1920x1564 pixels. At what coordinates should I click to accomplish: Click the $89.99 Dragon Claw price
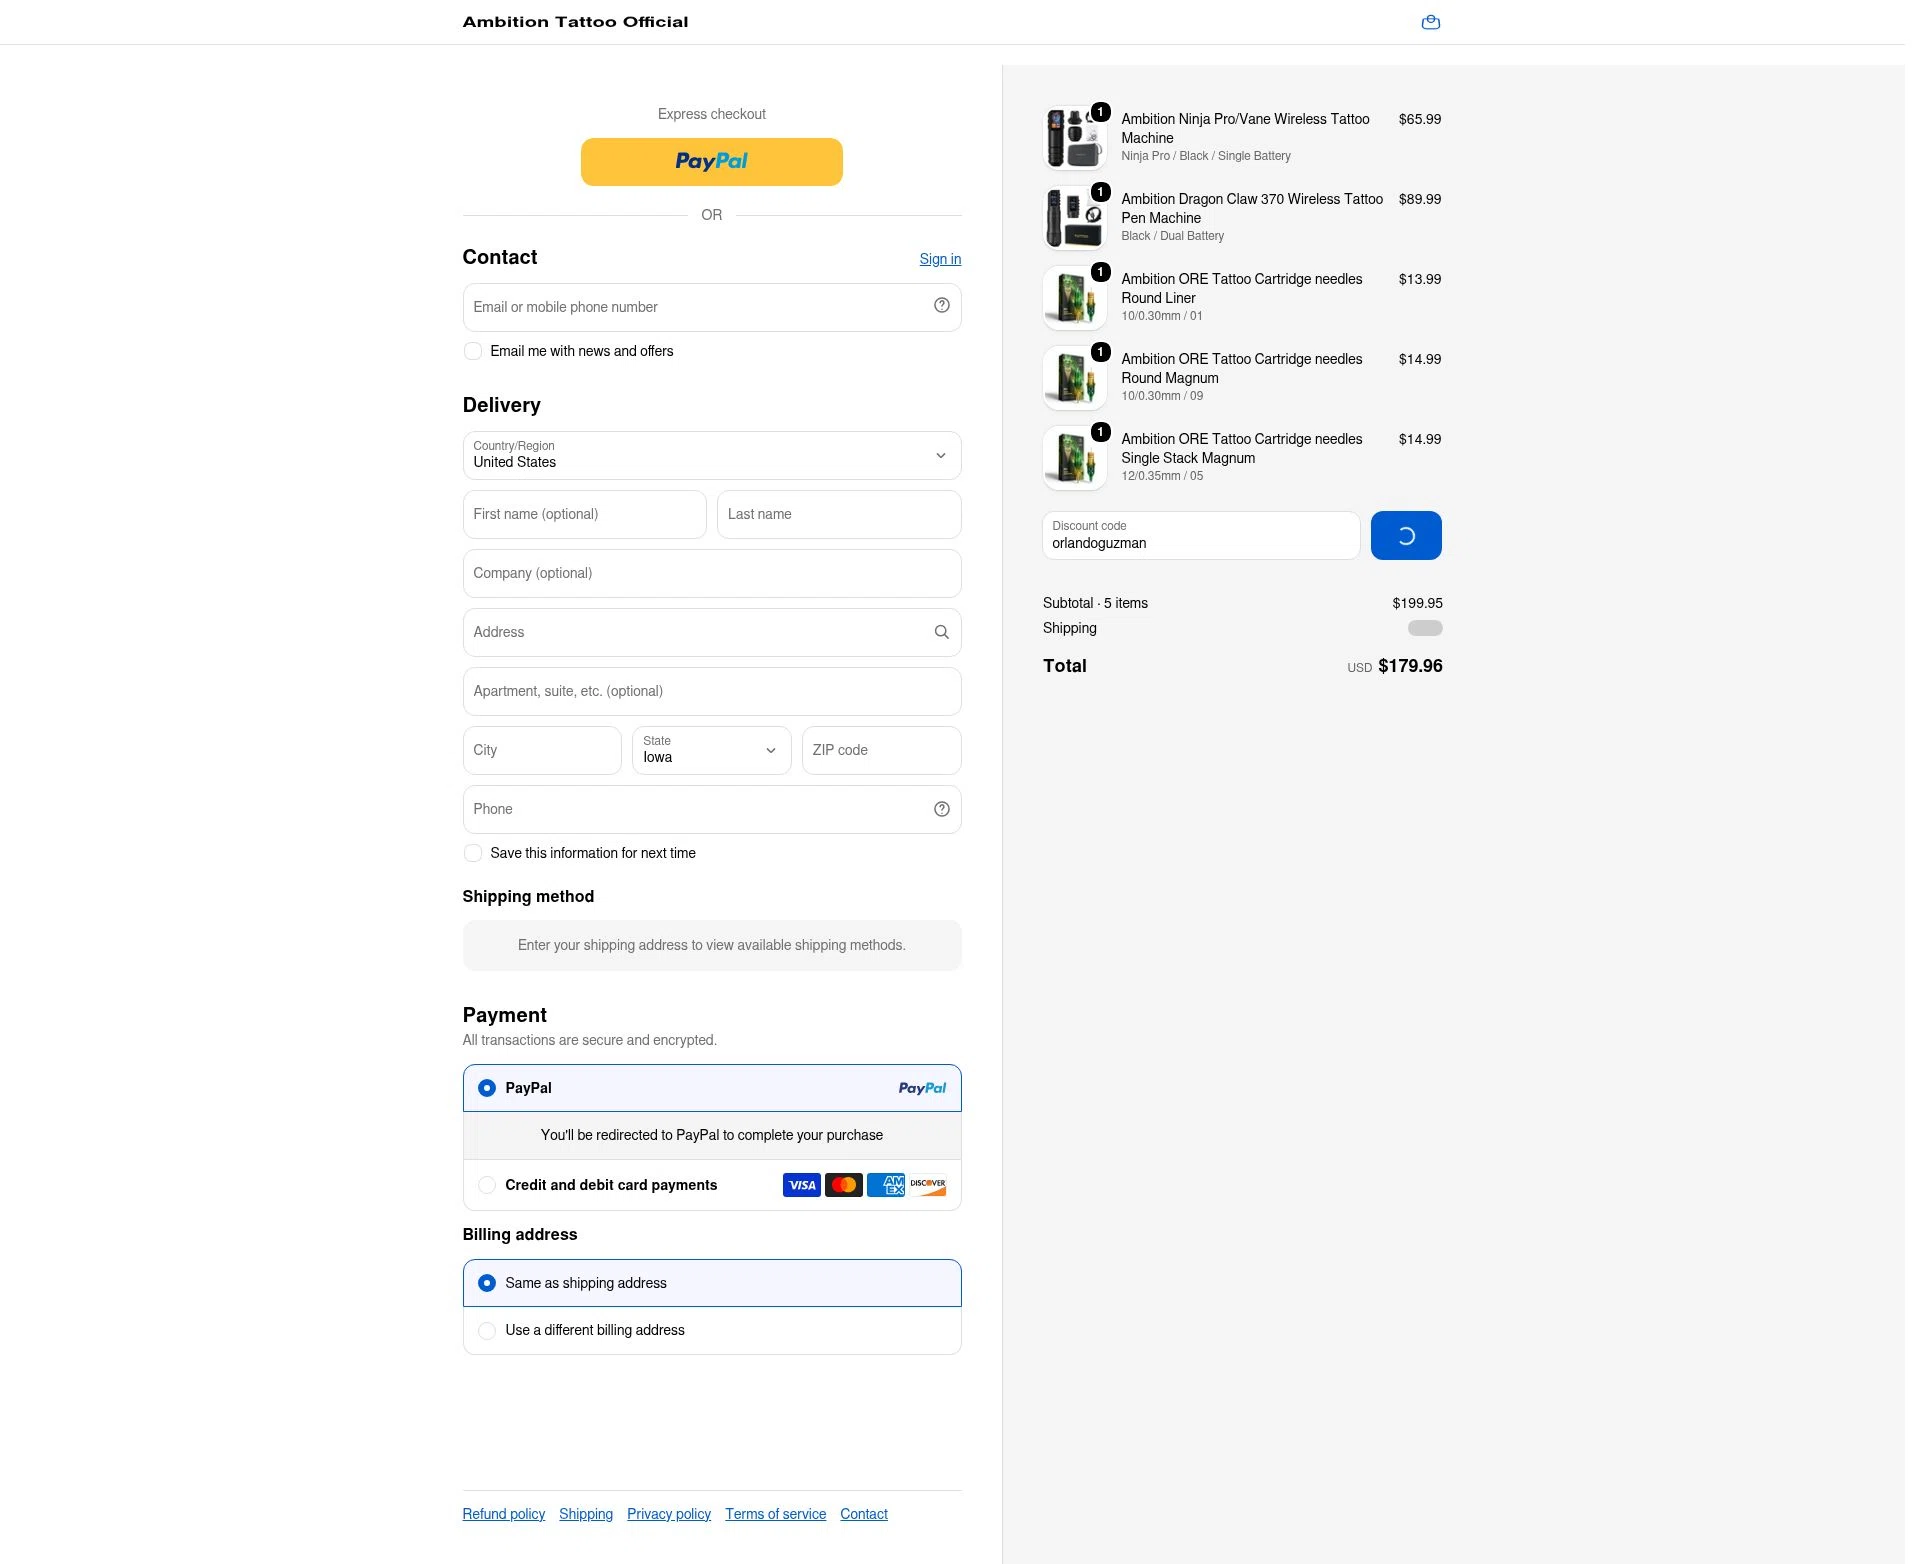1420,199
